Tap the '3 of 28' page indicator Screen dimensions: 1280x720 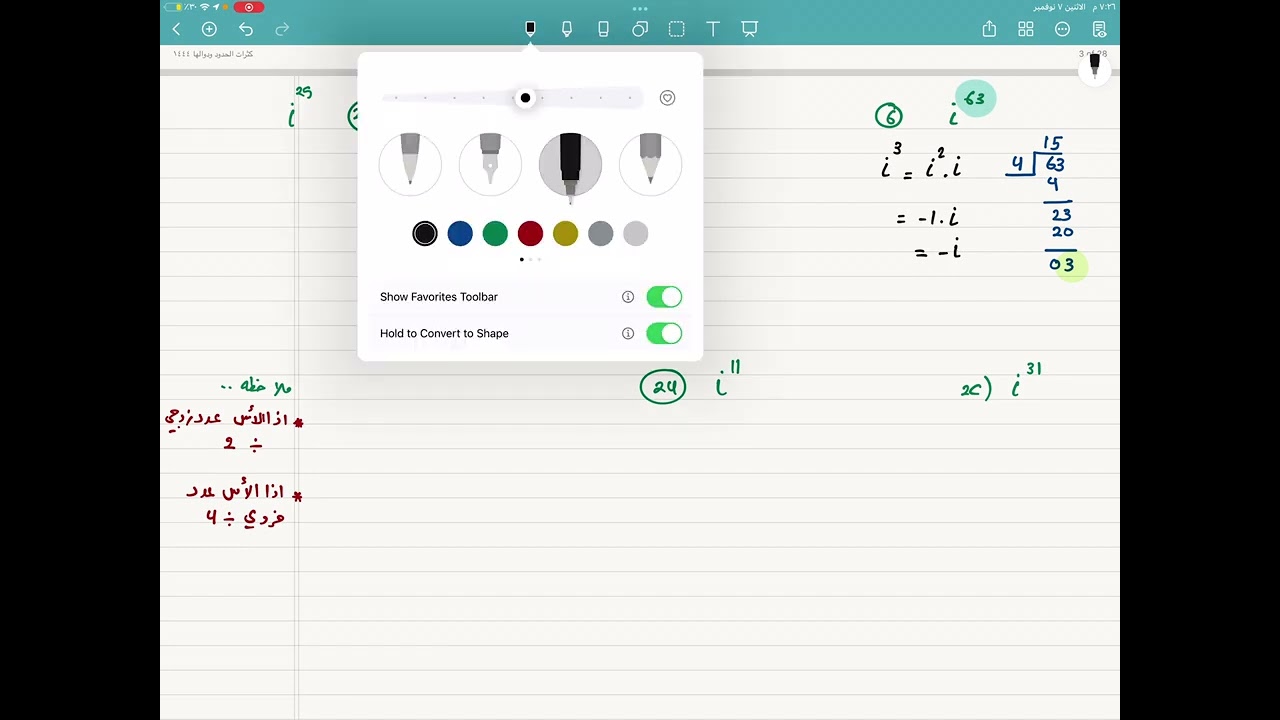[1092, 54]
